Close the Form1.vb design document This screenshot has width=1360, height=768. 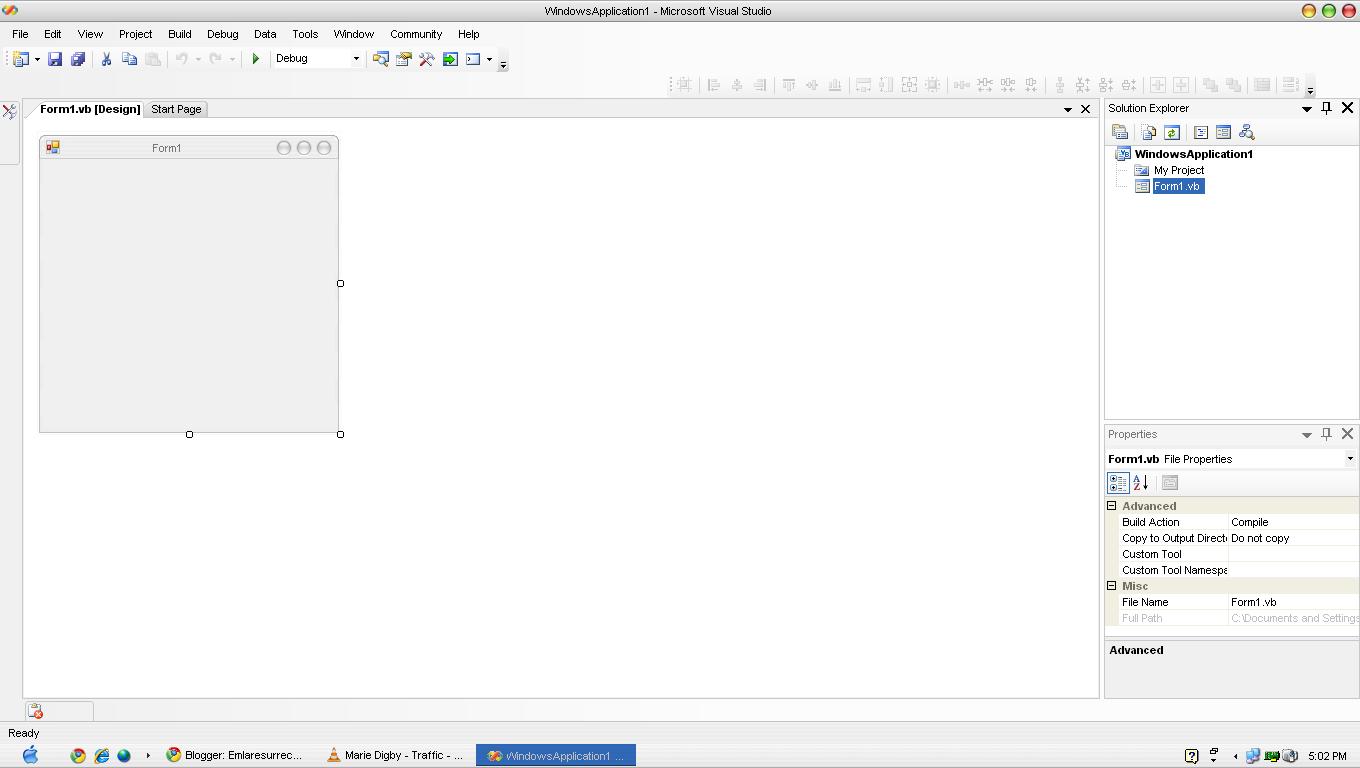[x=1086, y=109]
